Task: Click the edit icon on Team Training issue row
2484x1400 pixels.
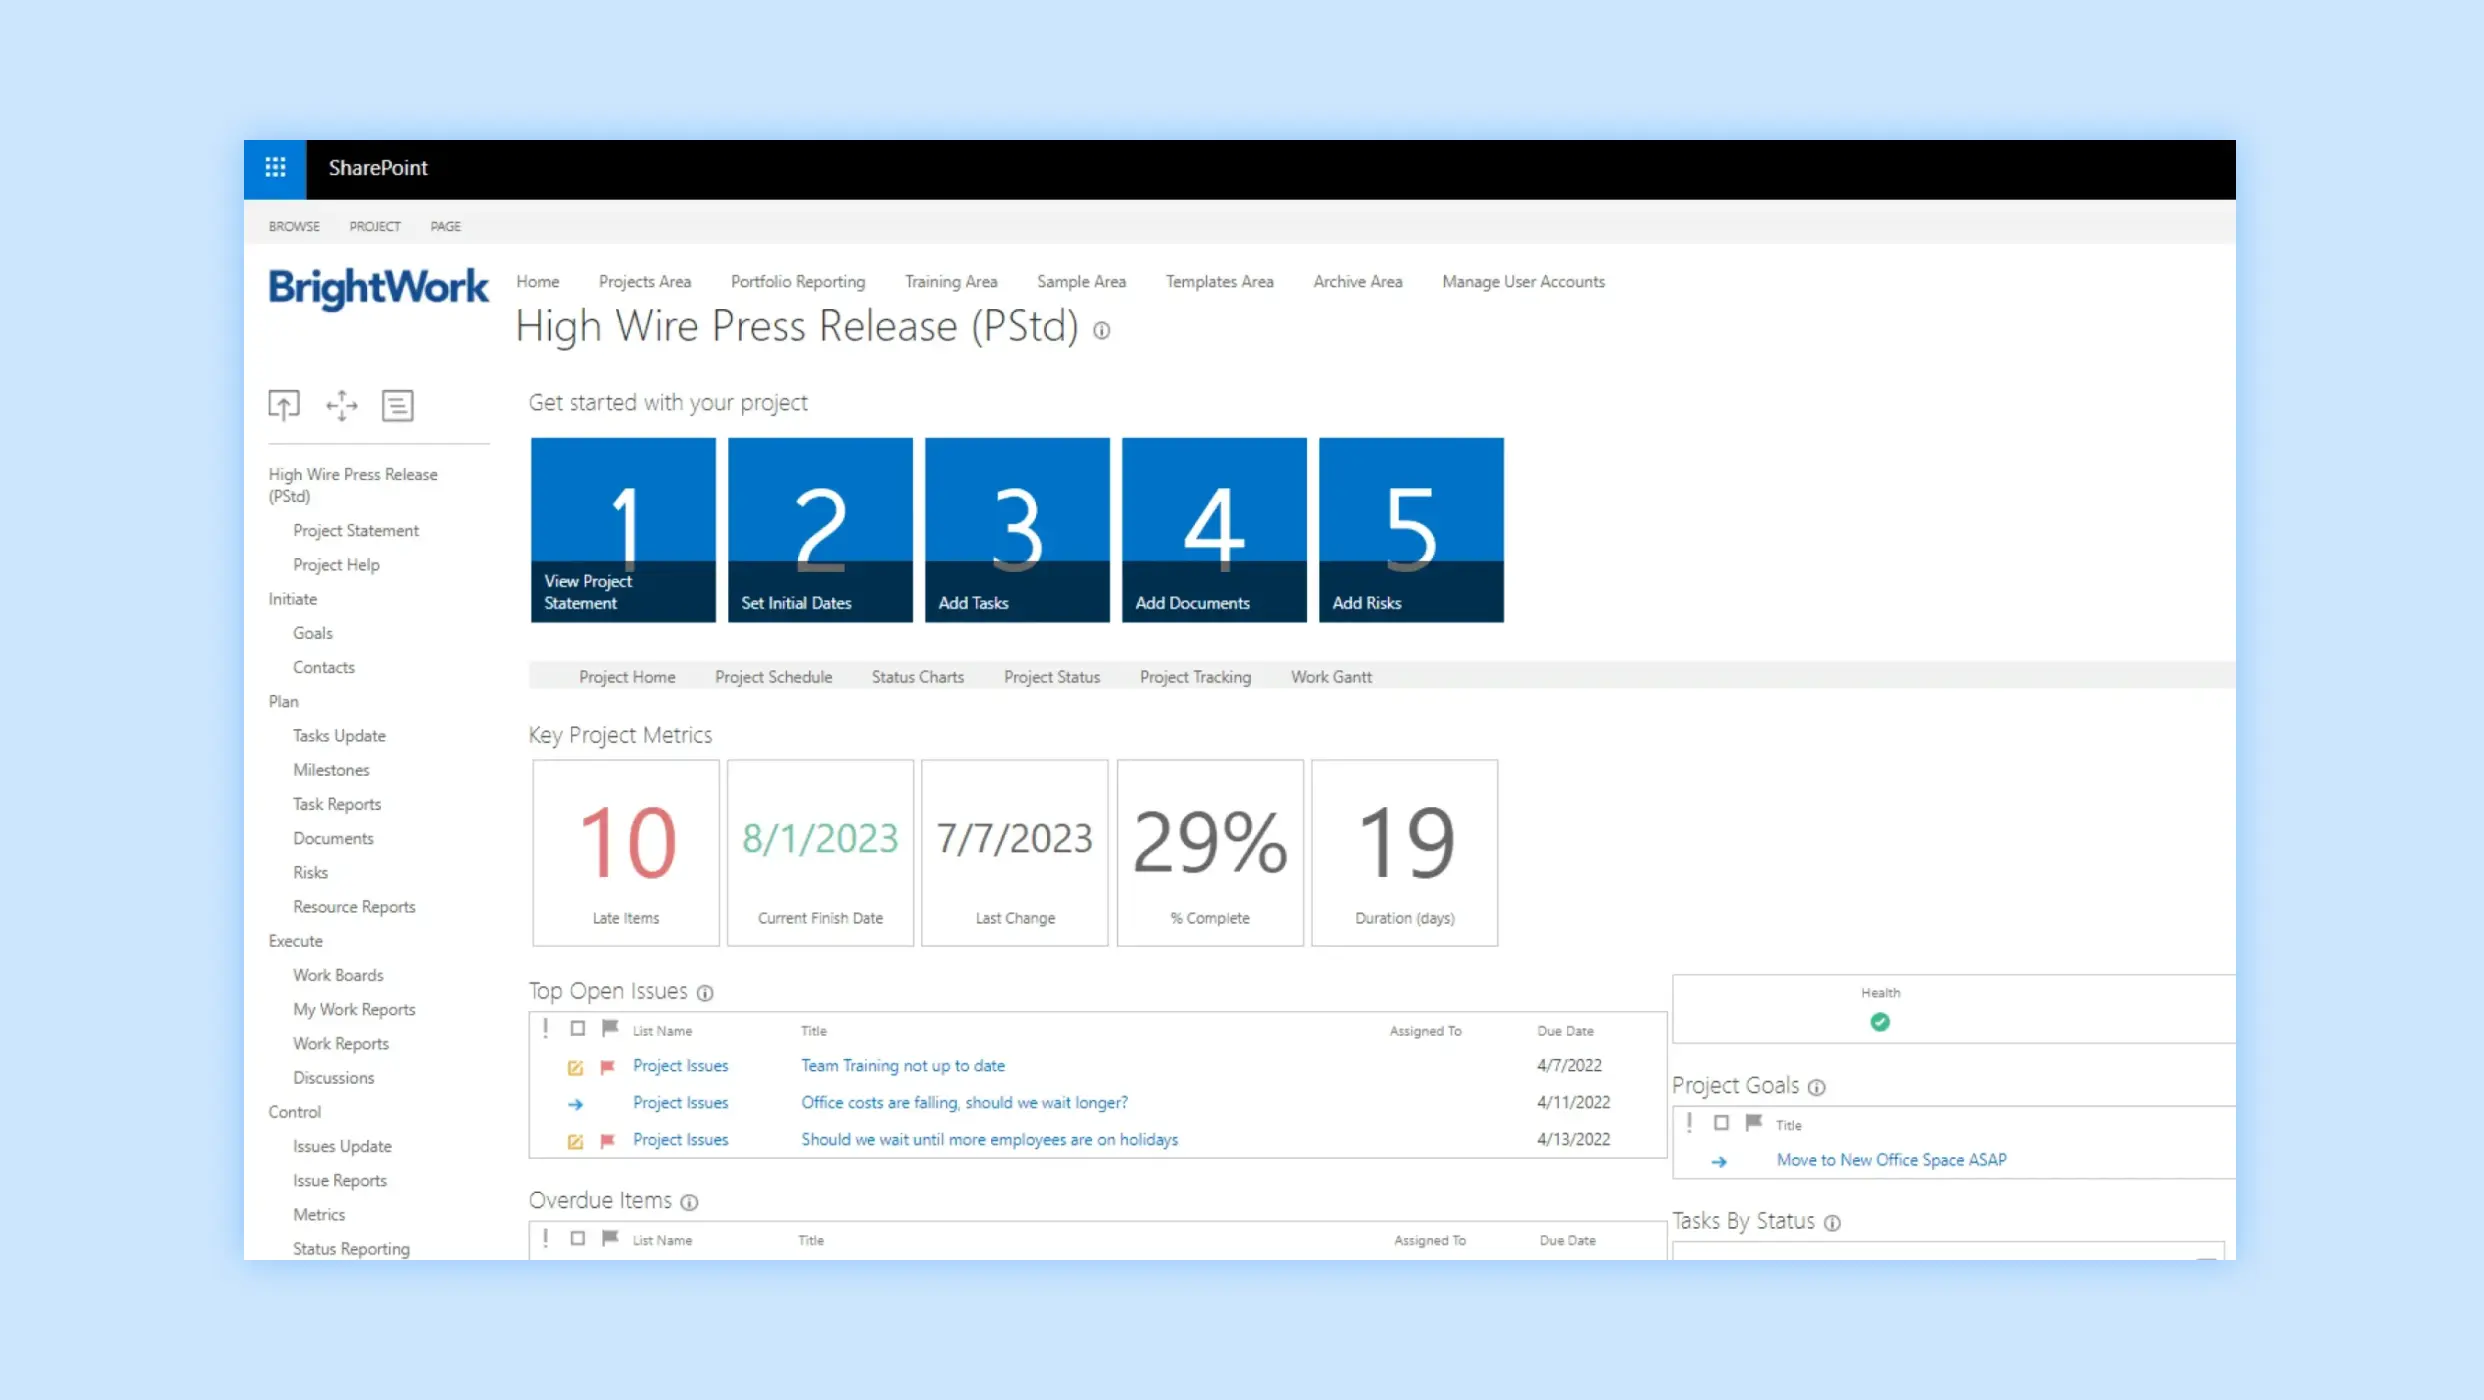Action: (x=575, y=1067)
